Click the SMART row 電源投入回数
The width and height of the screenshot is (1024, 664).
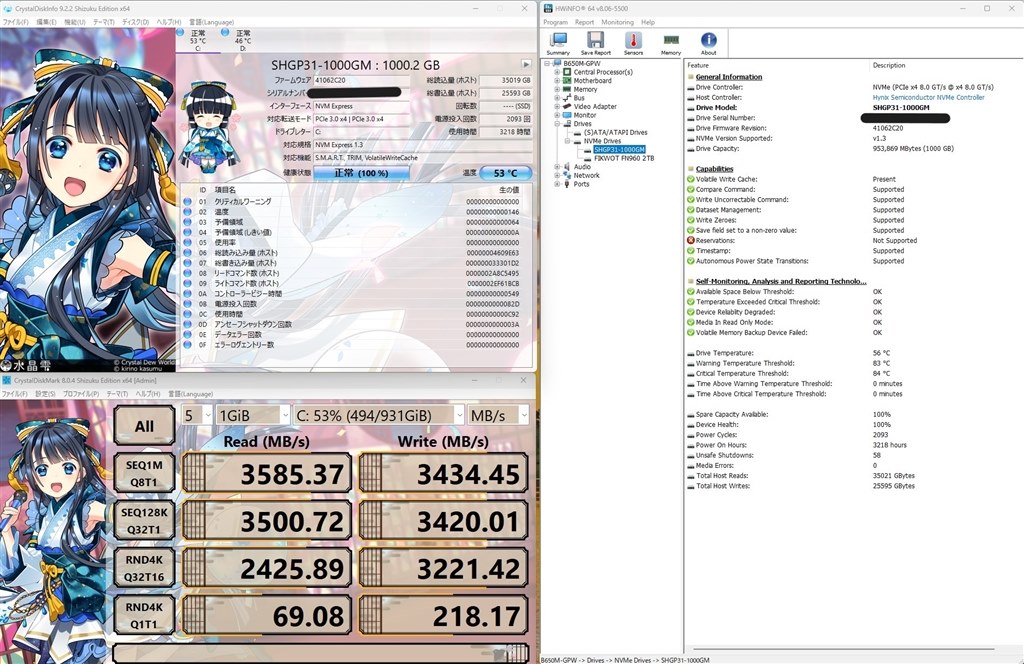tap(357, 304)
